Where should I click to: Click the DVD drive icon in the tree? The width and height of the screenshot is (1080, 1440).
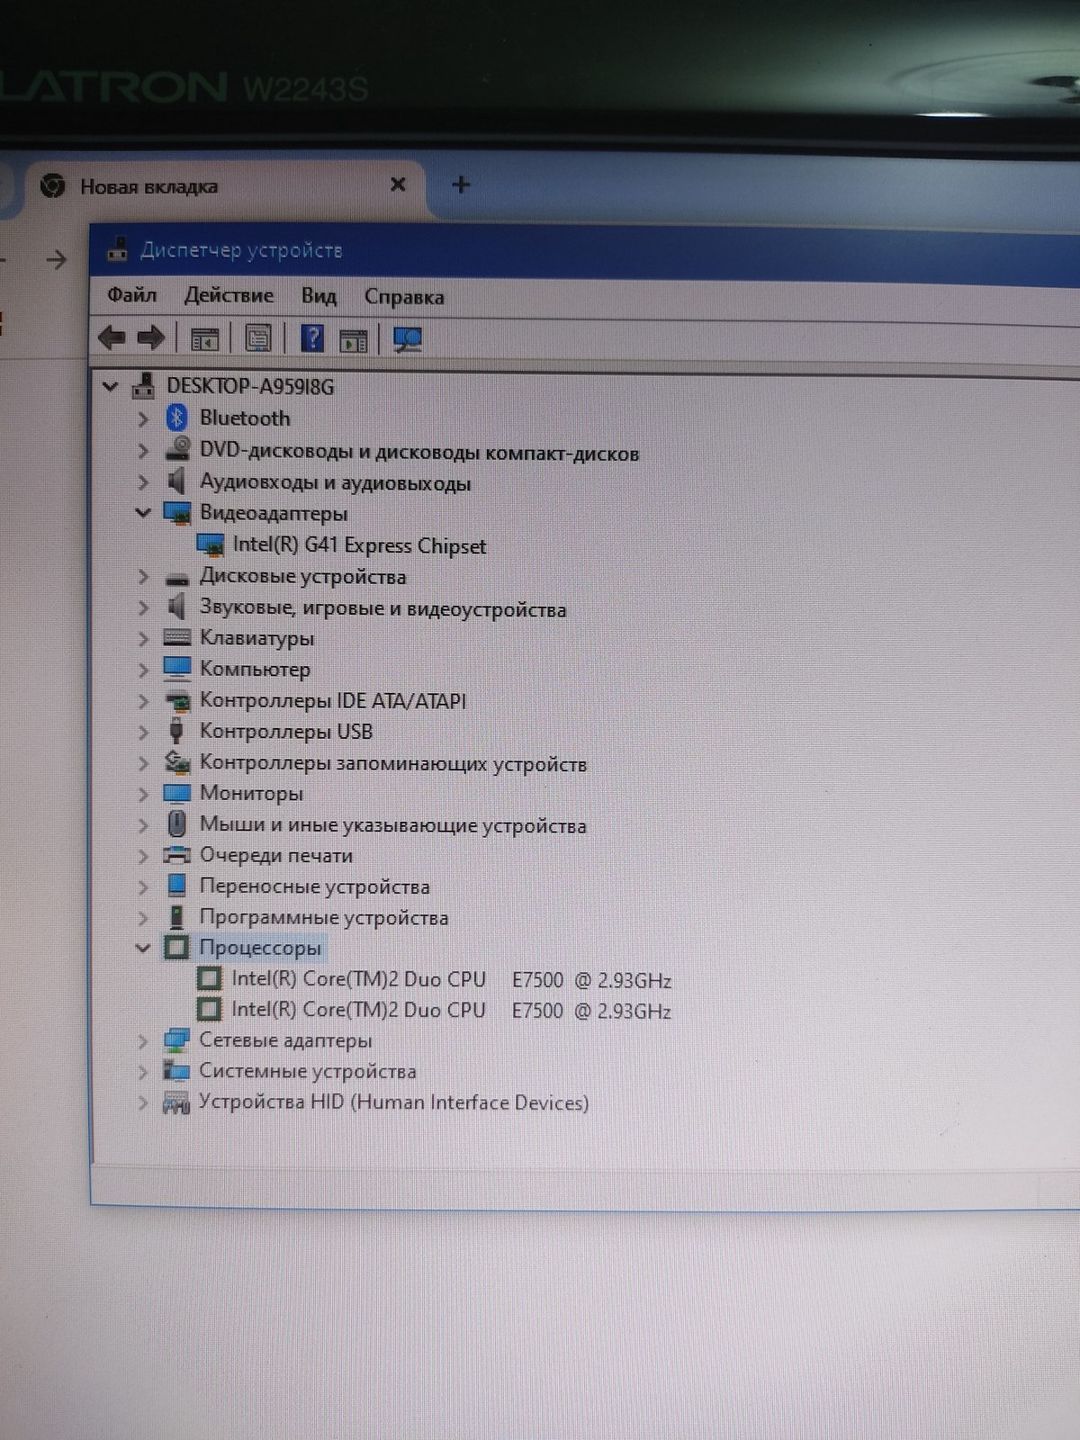tap(177, 449)
